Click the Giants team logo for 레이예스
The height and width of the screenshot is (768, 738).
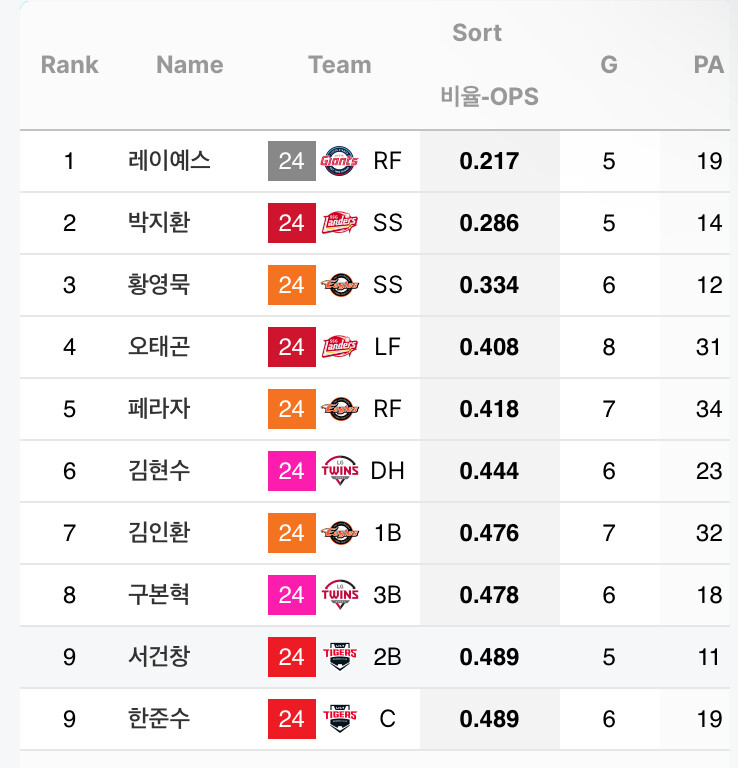[340, 161]
